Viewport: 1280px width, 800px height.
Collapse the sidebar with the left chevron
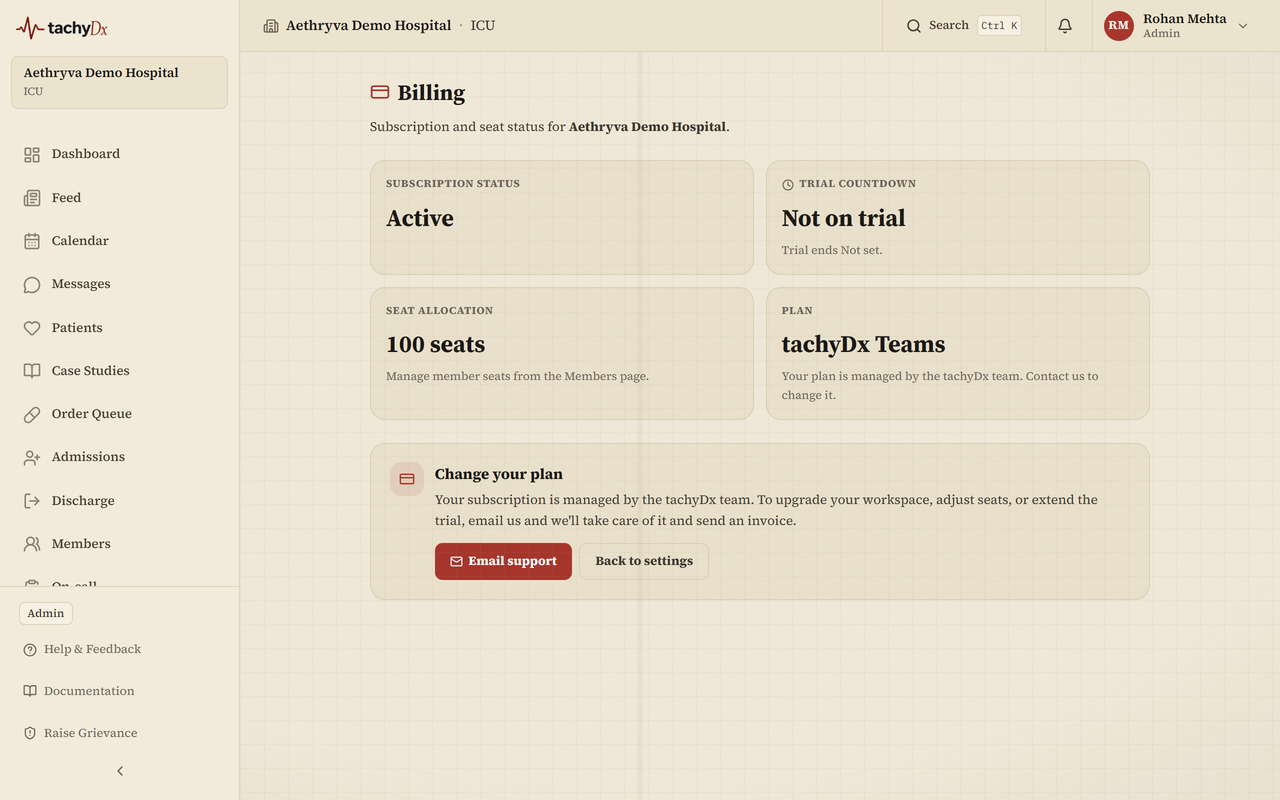point(120,771)
